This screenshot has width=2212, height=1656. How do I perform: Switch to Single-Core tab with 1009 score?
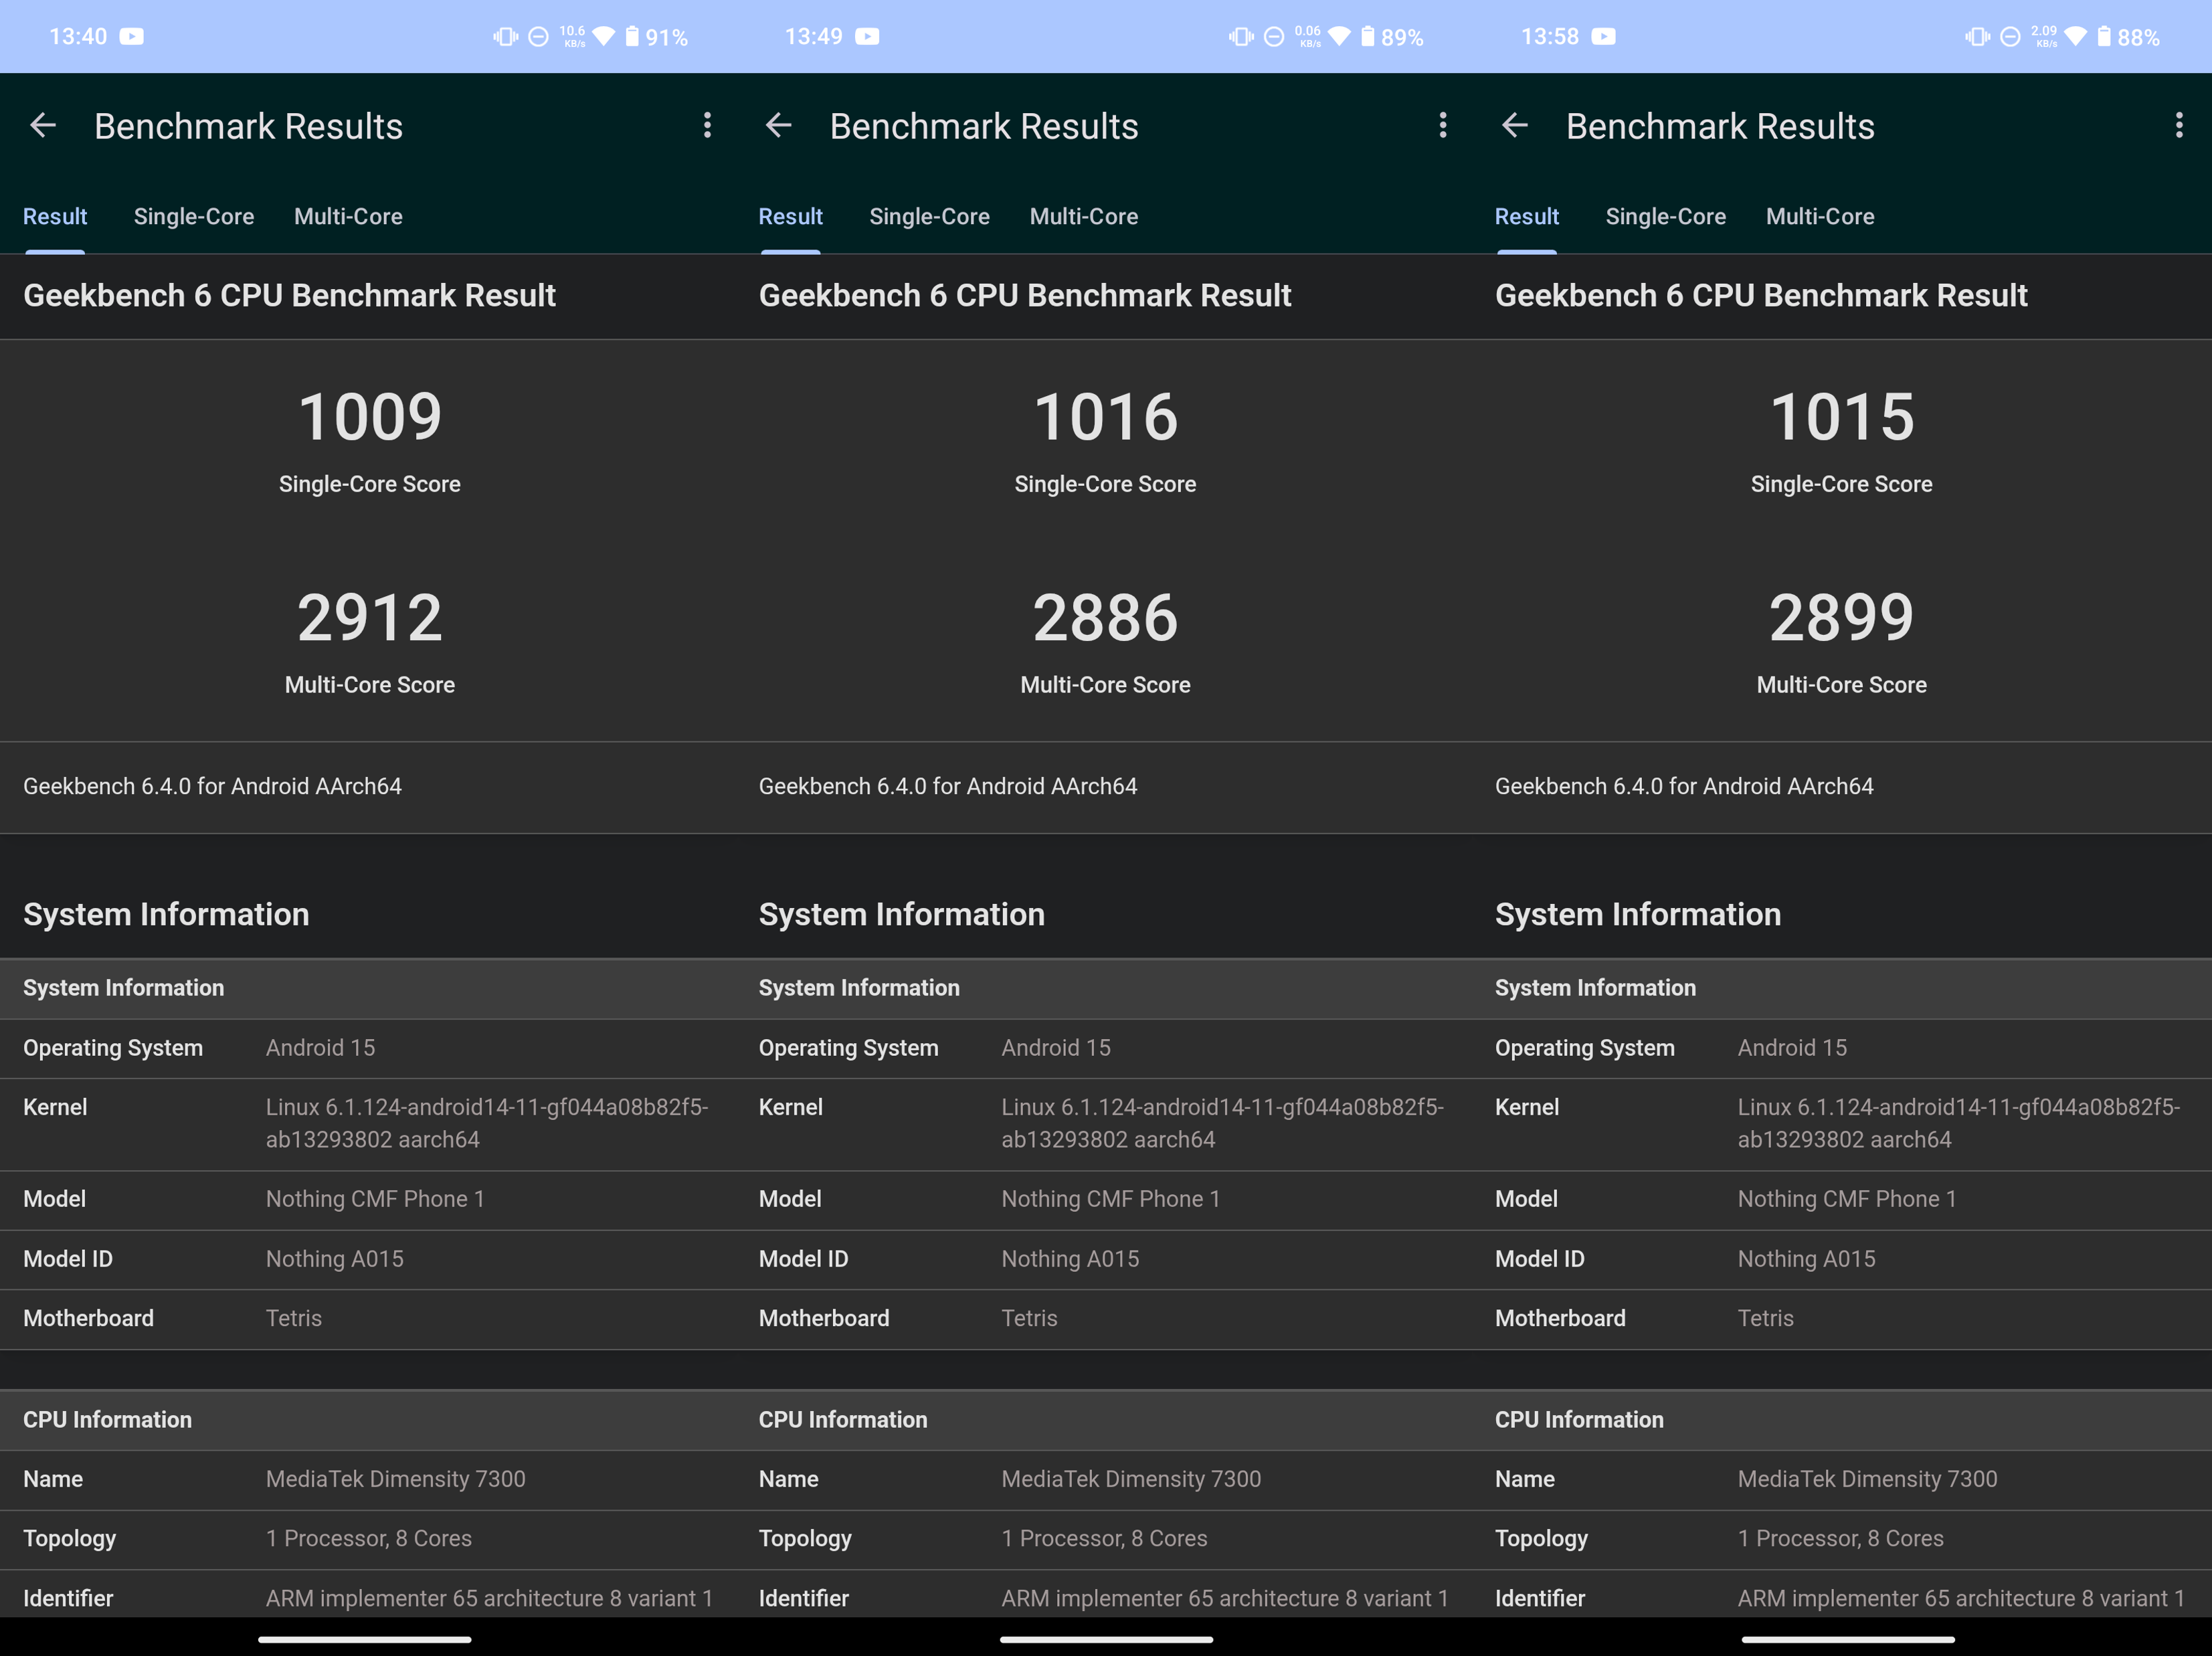tap(194, 216)
